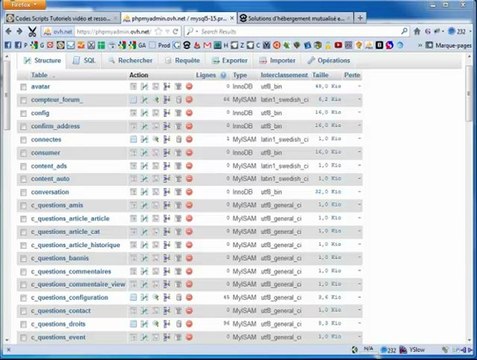477x360 pixels.
Task: Switch to the Structure tab
Action: click(42, 60)
